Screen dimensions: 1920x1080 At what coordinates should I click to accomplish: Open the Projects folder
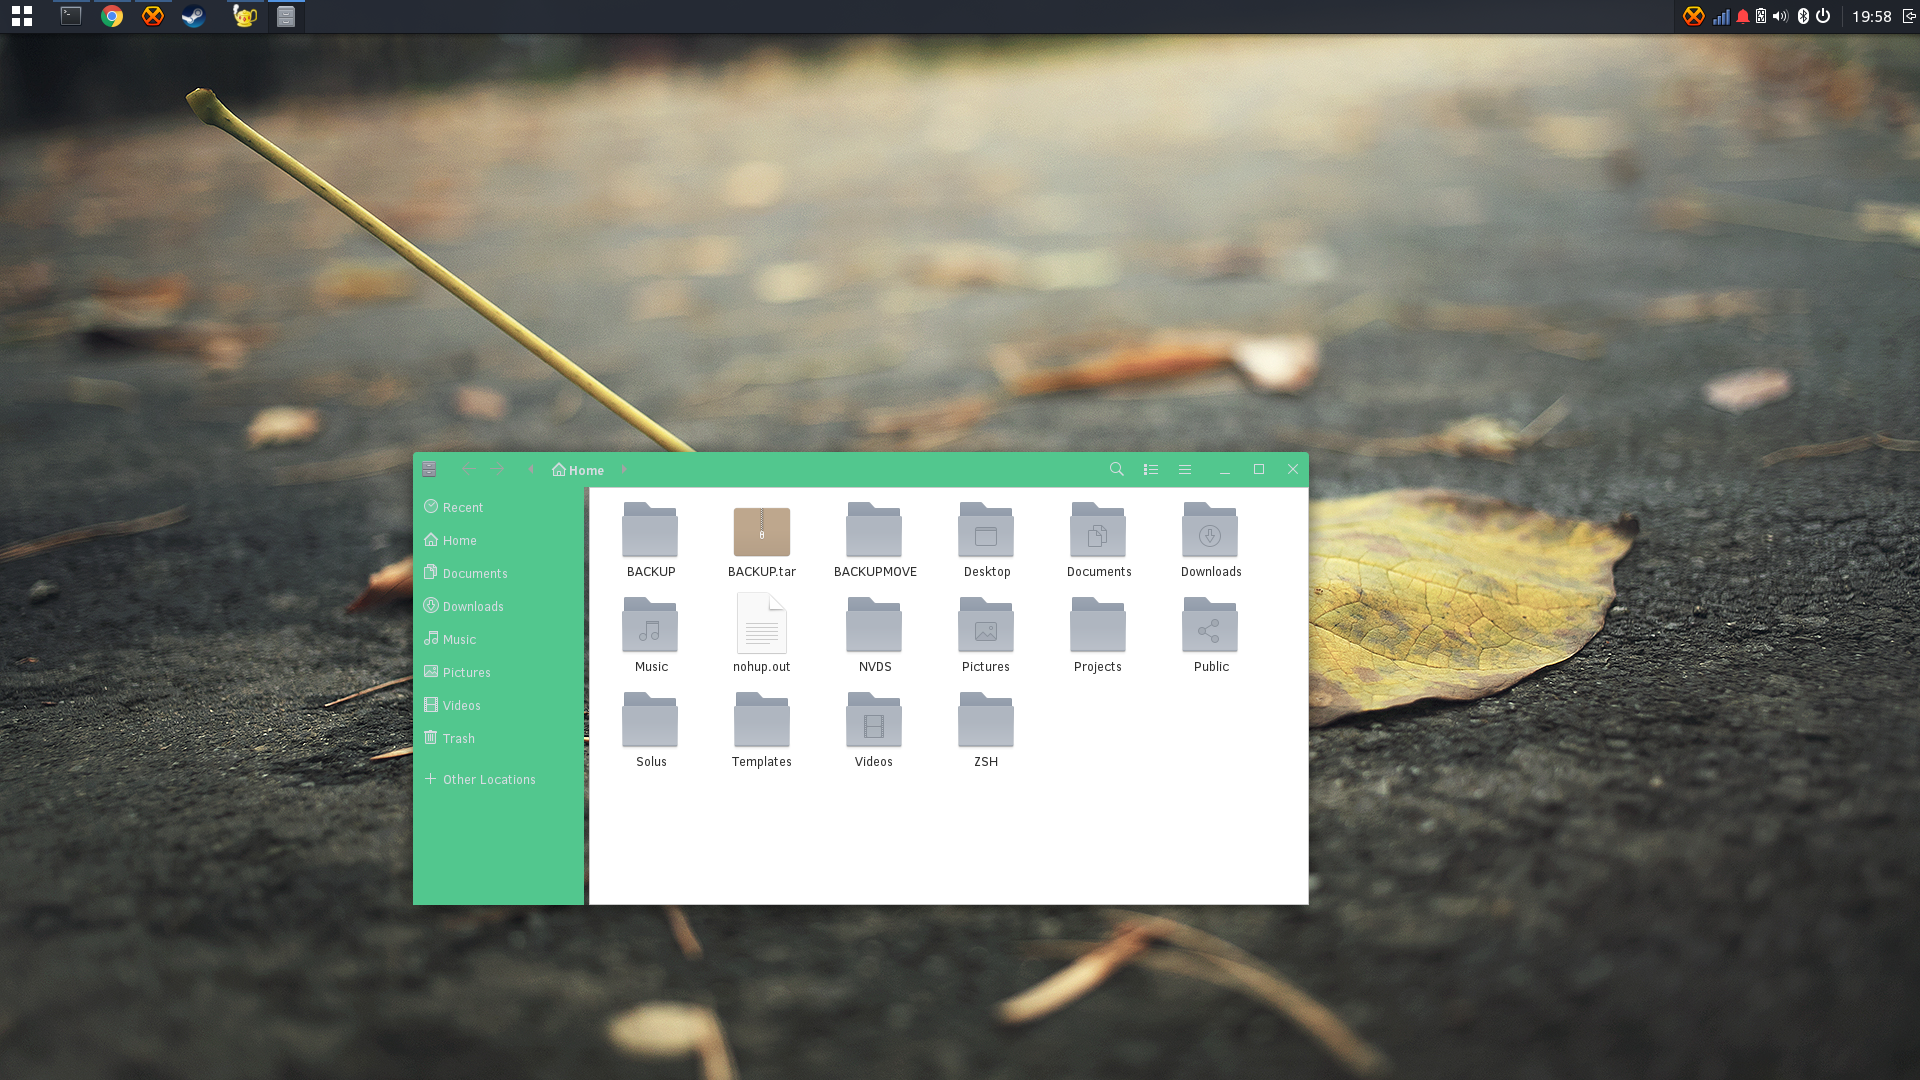pos(1098,635)
